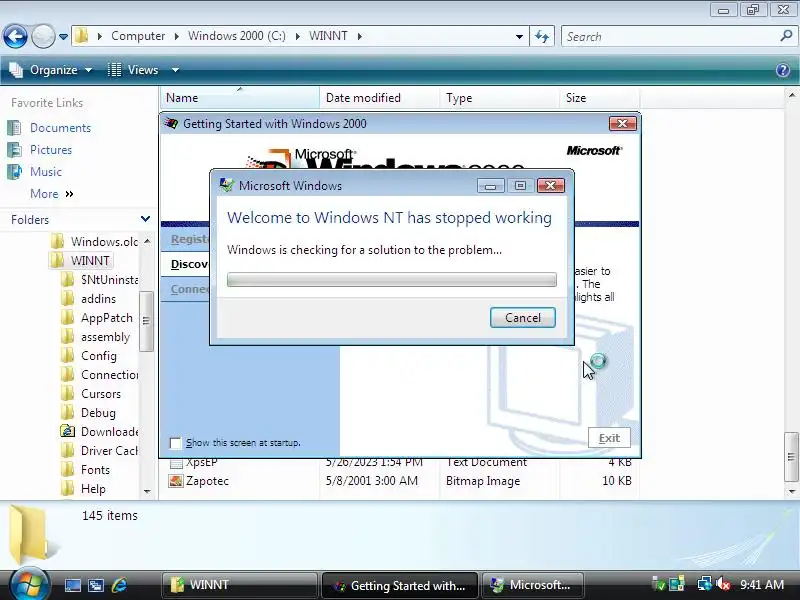
Task: Open Music favorite link
Action: tap(45, 172)
